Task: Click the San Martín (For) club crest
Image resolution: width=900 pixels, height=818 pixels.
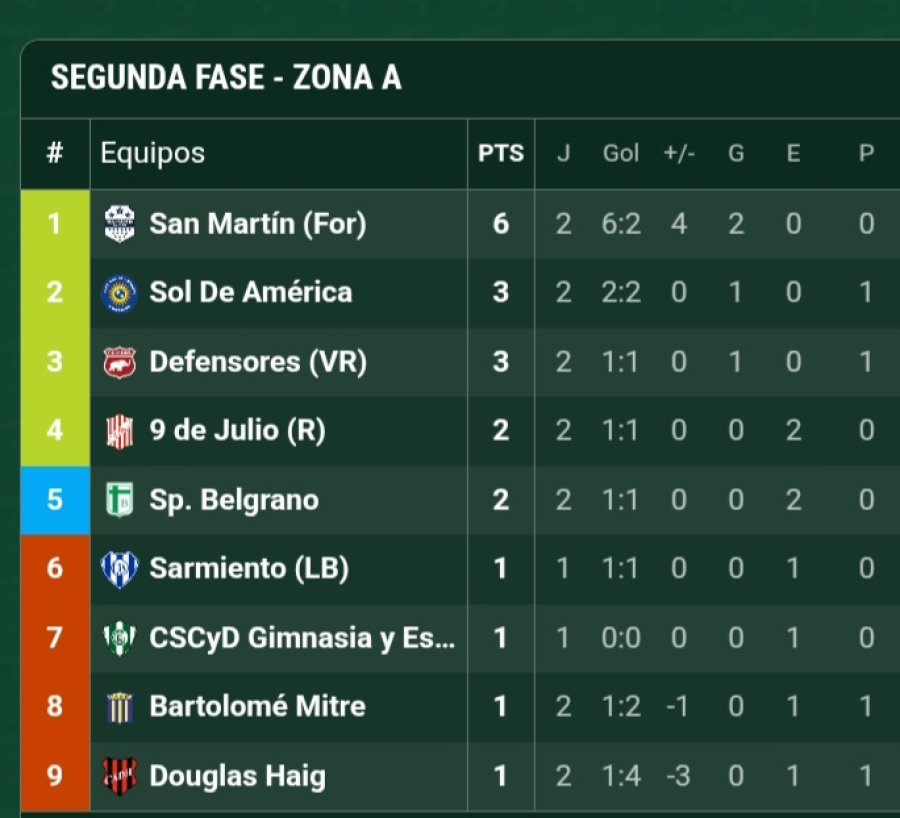Action: (x=119, y=223)
